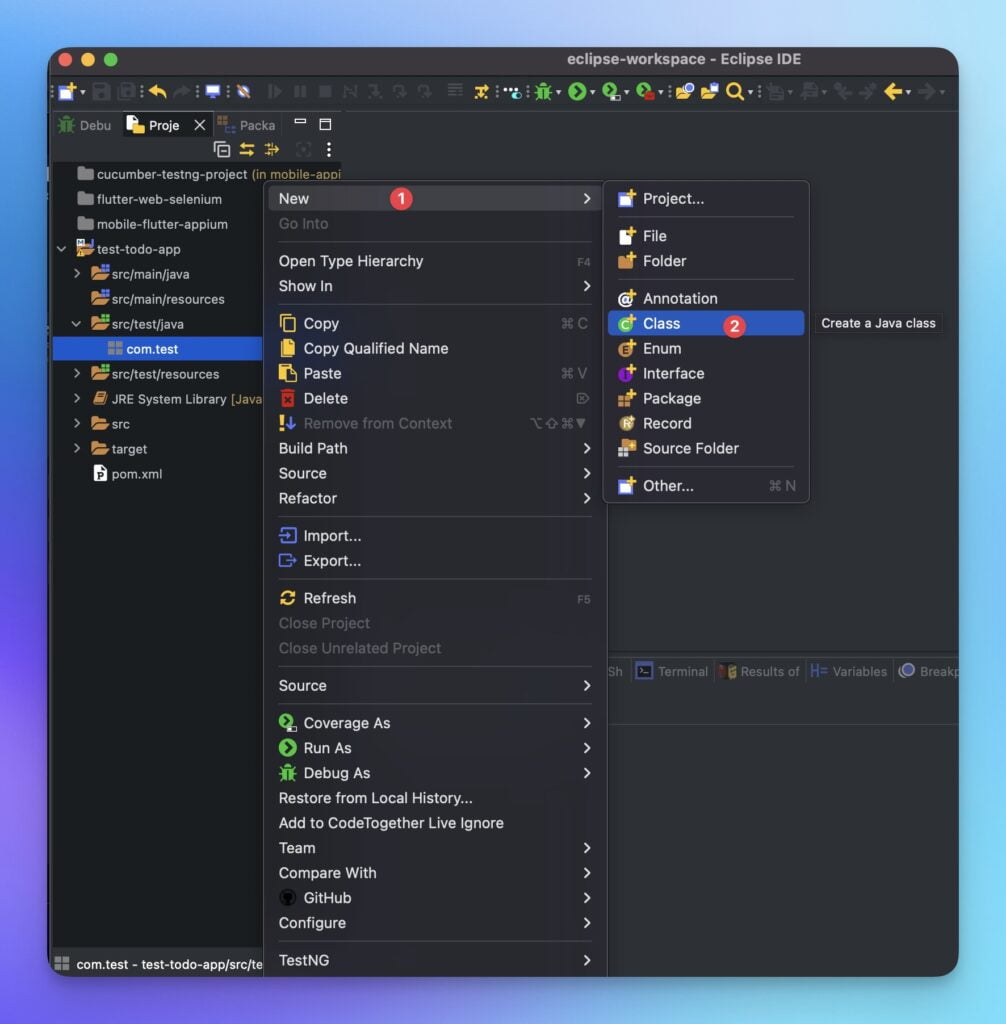This screenshot has height=1024, width=1006.
Task: Create a new Class from the submenu
Action: pos(706,323)
